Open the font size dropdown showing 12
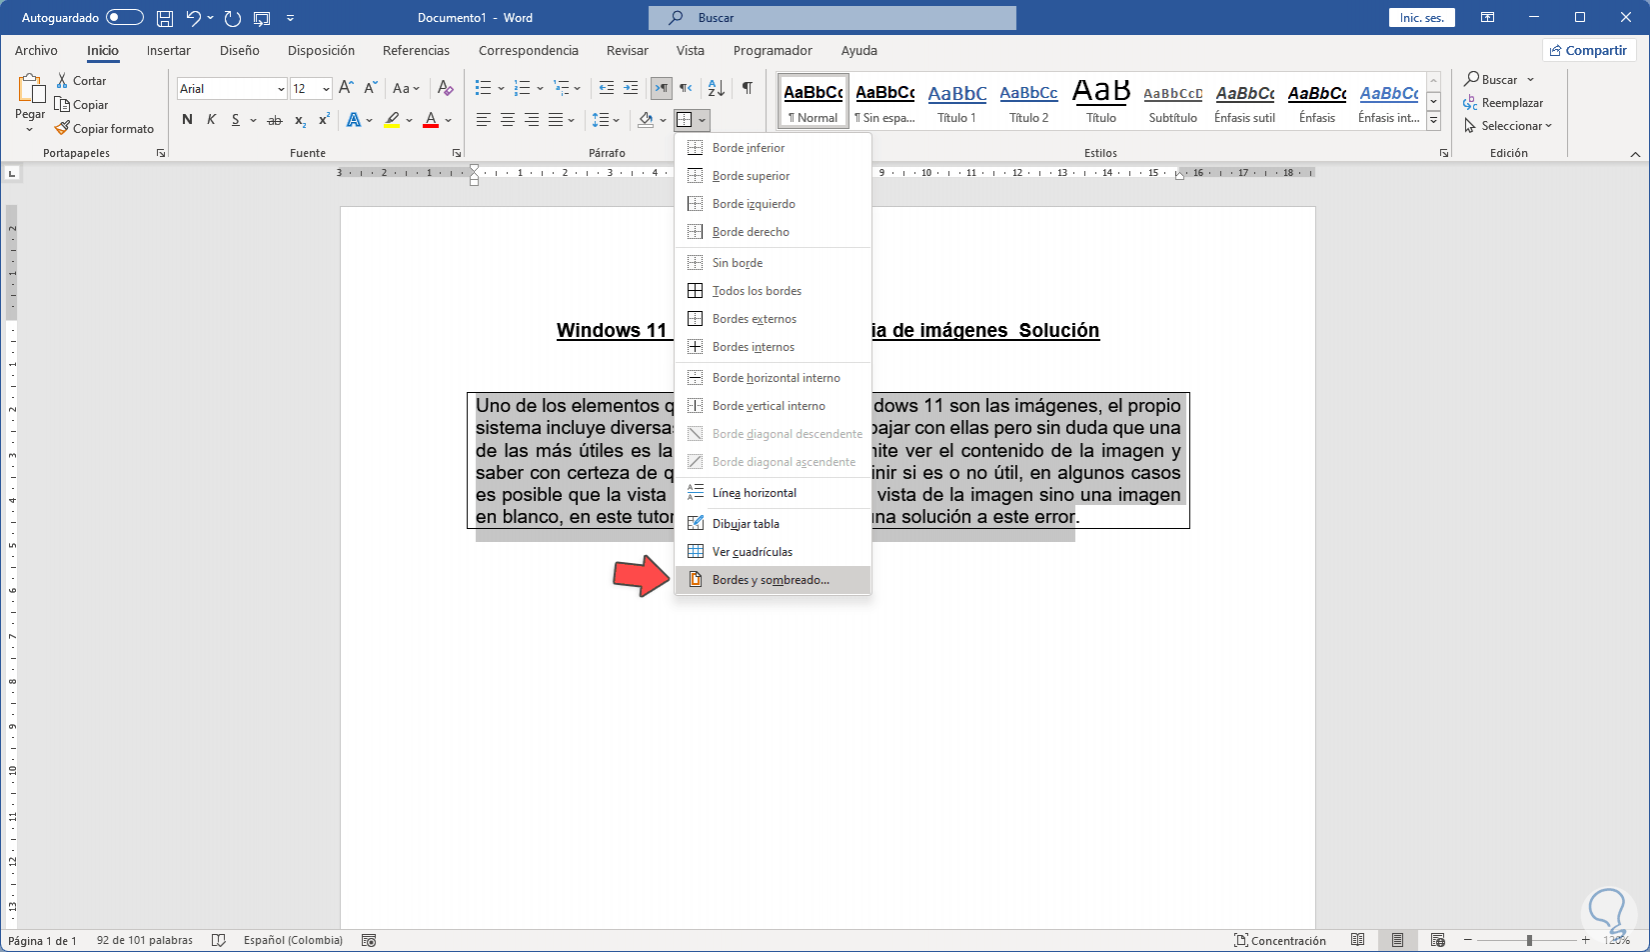1650x952 pixels. [x=326, y=89]
